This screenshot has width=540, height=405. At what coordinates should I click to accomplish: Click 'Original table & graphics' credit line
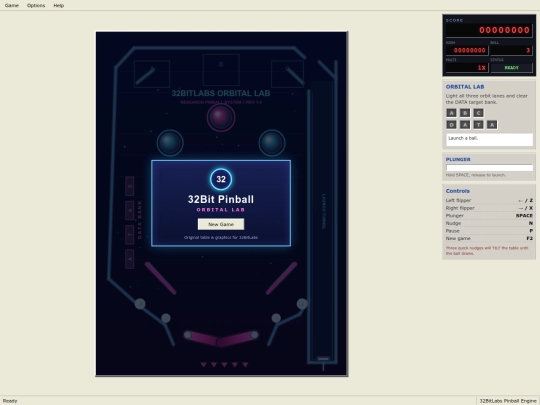221,237
